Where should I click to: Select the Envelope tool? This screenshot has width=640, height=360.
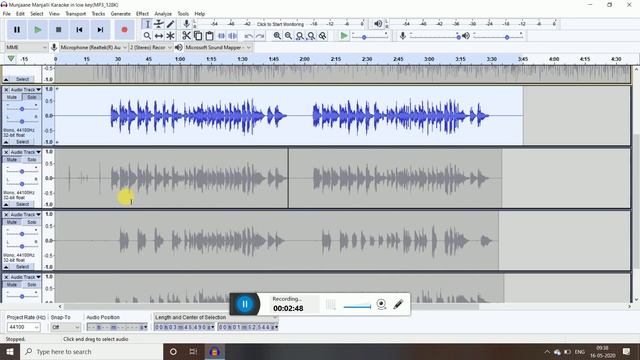[x=159, y=24]
